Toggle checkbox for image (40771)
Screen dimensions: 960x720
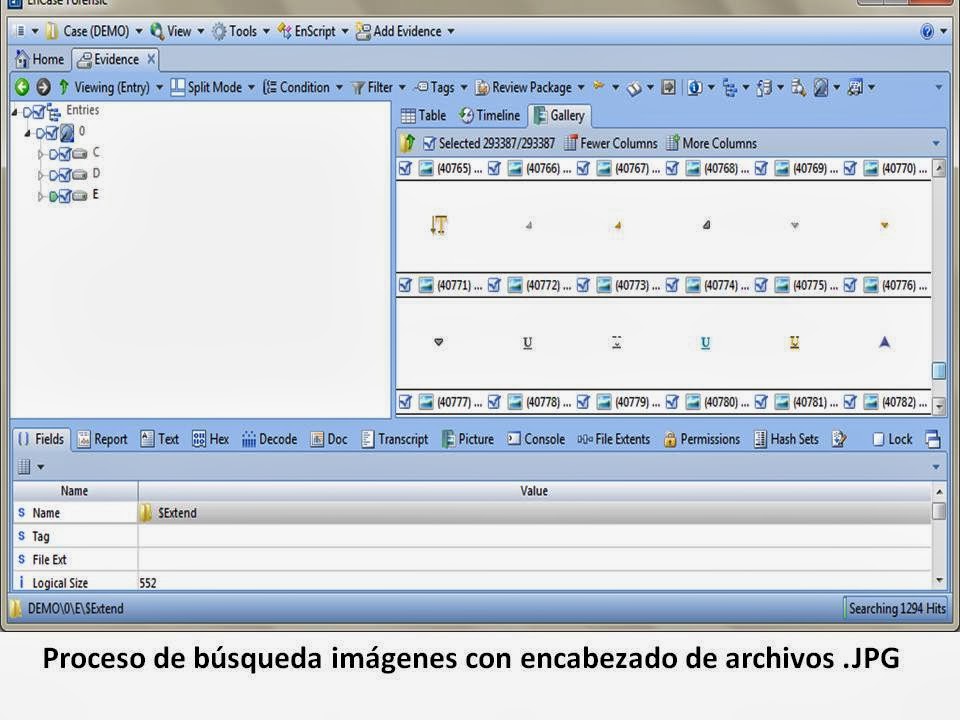coord(405,285)
